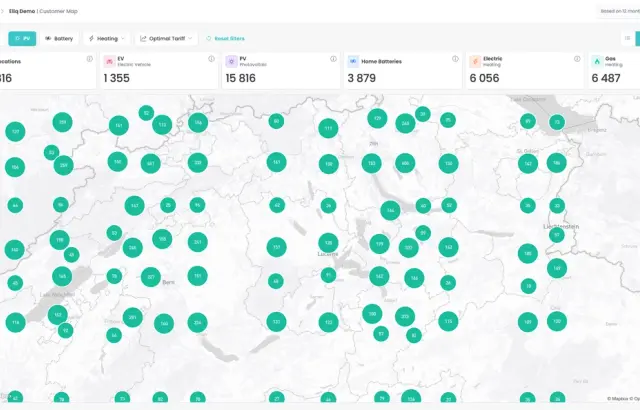
Task: Switch to list view icon
Action: 627,38
